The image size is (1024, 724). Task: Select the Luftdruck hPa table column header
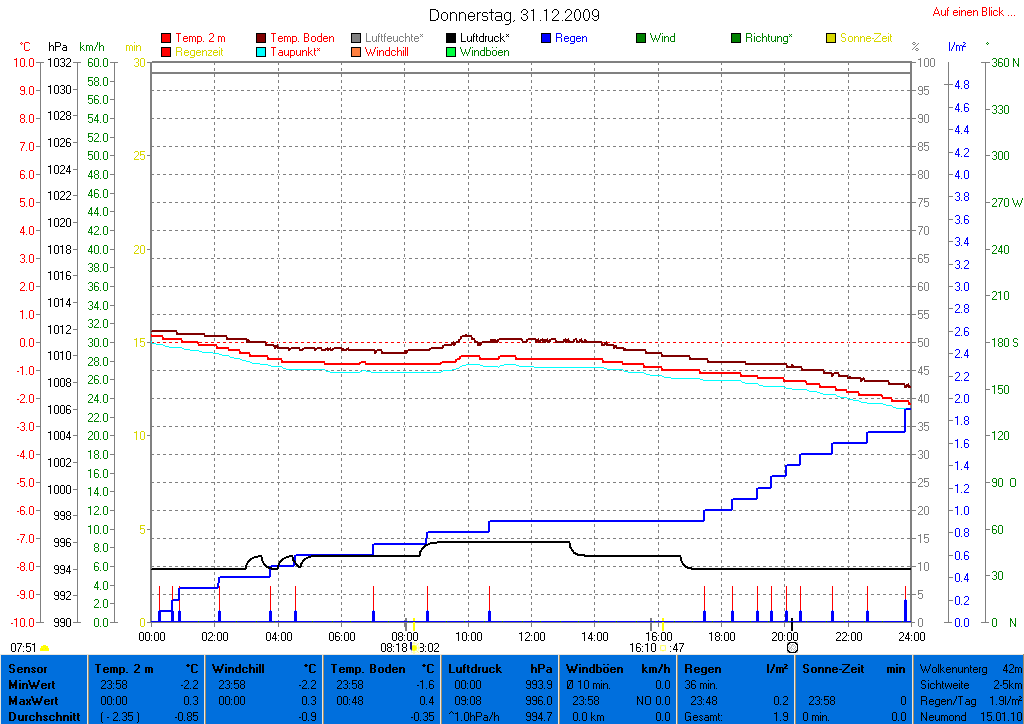click(x=500, y=667)
